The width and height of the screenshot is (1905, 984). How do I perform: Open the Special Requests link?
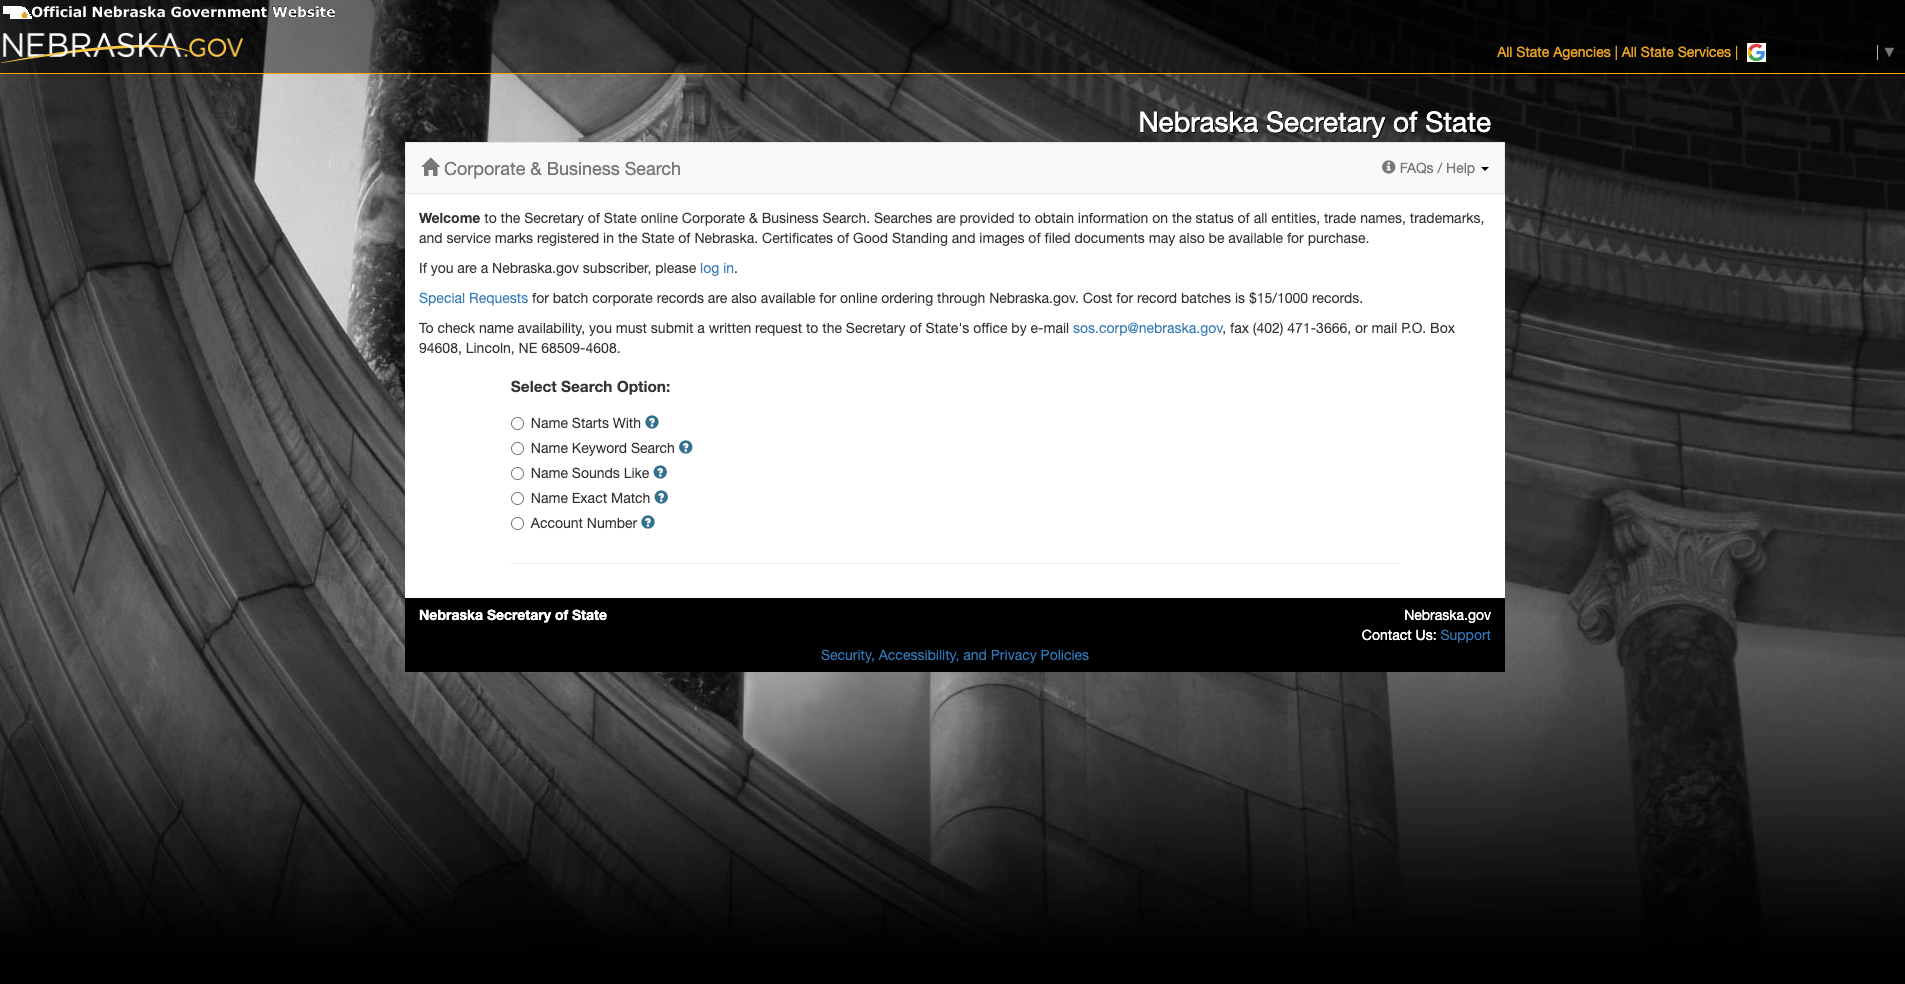tap(473, 298)
